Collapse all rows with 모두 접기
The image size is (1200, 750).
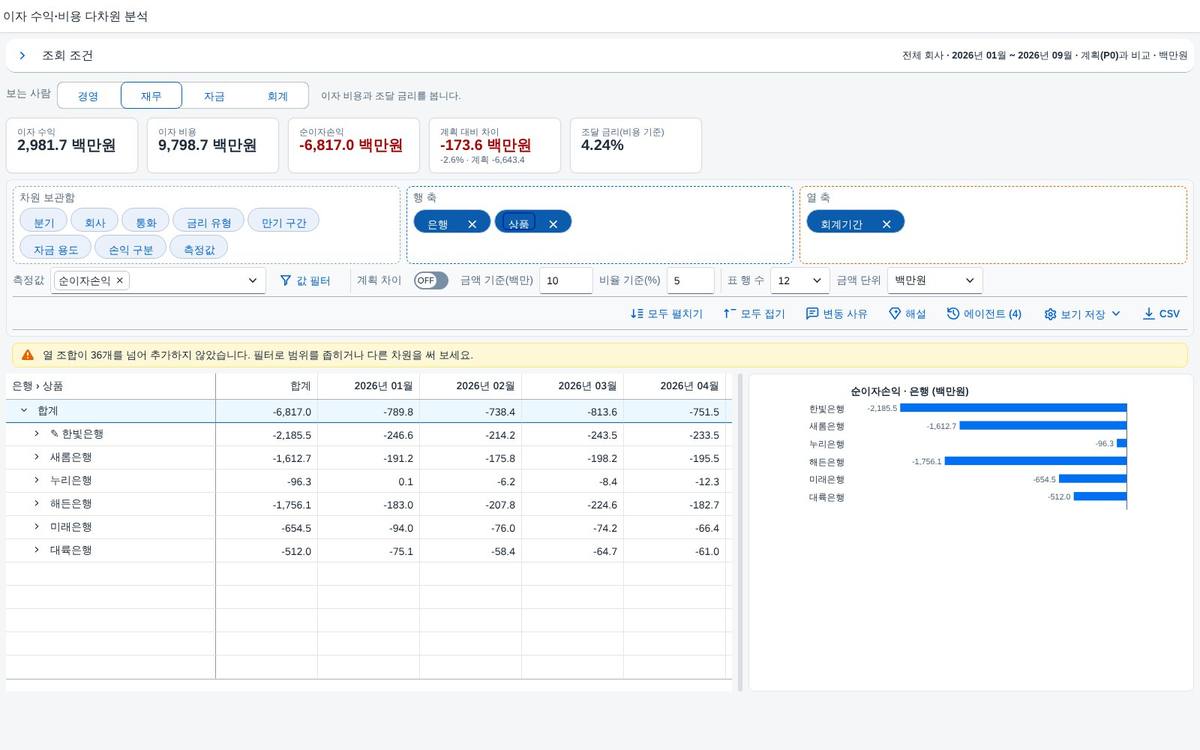coord(754,314)
